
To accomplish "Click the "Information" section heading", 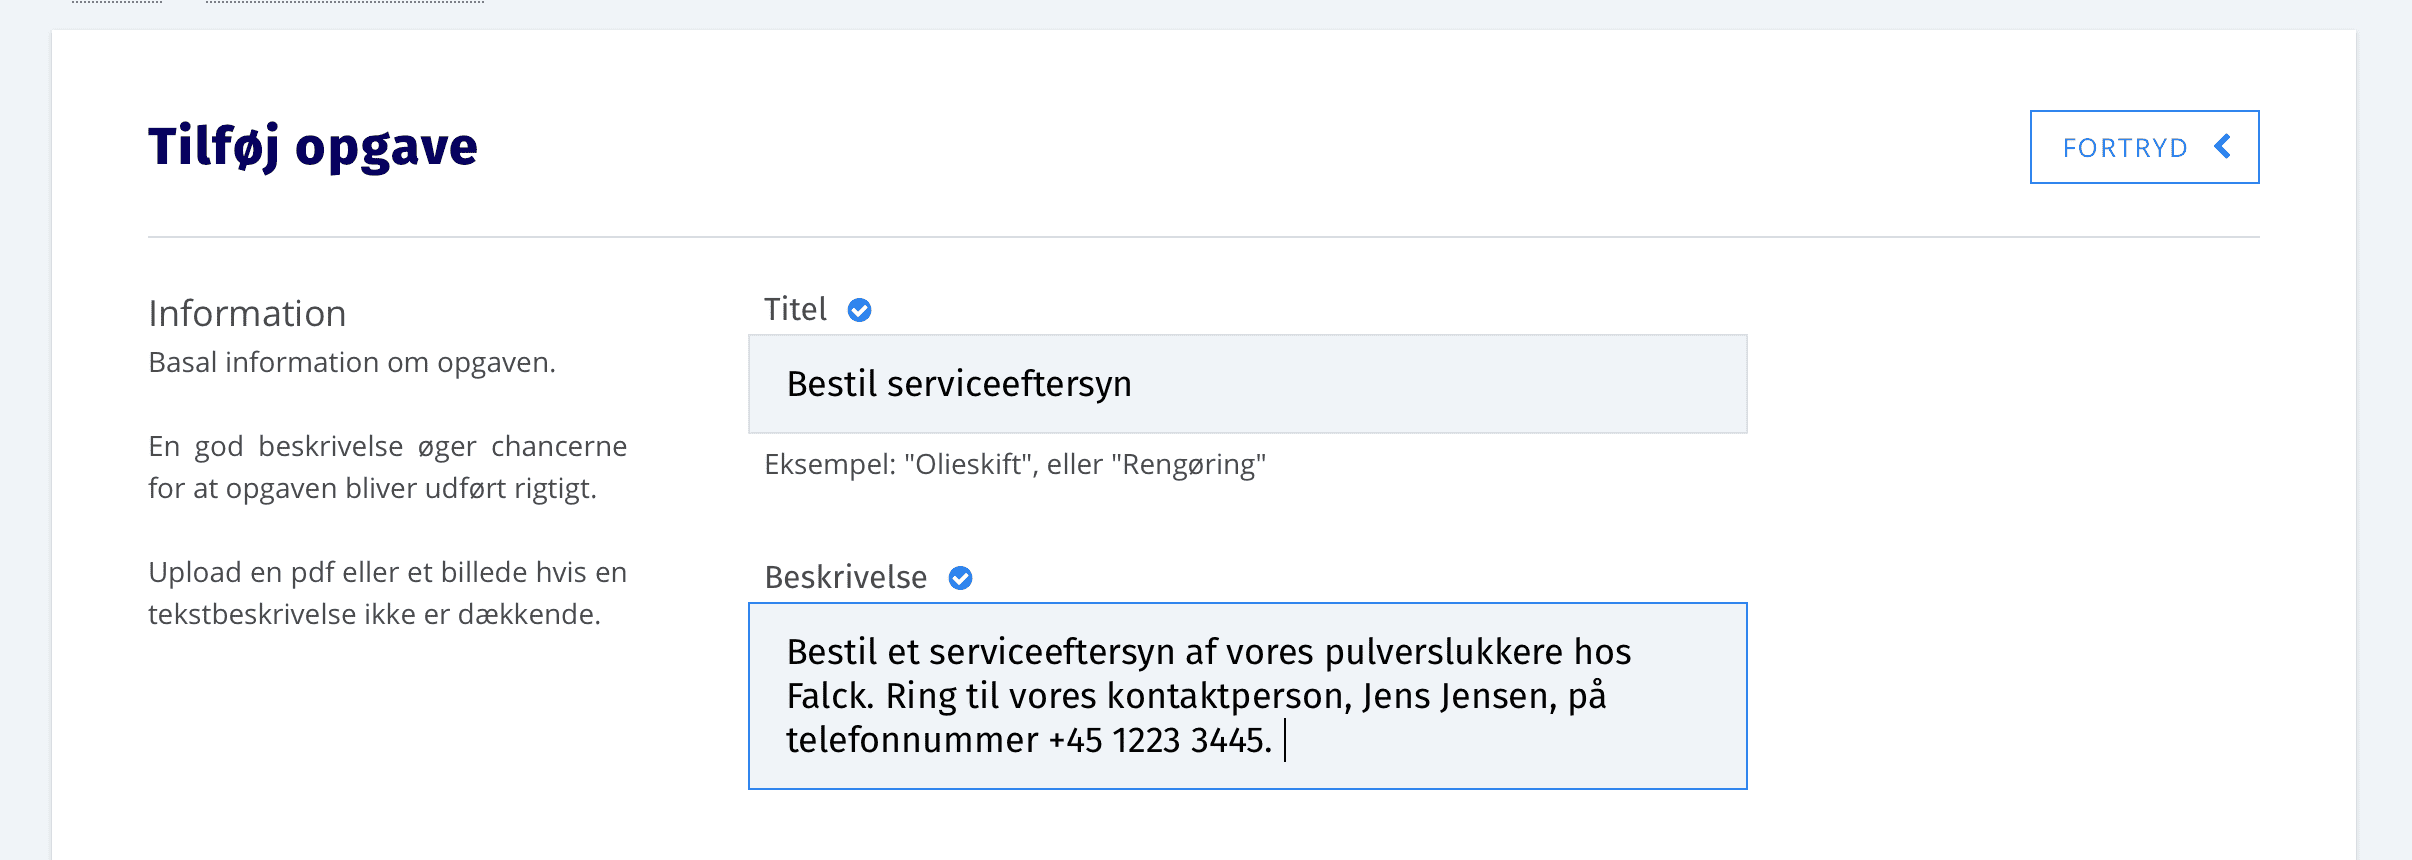I will point(247,314).
